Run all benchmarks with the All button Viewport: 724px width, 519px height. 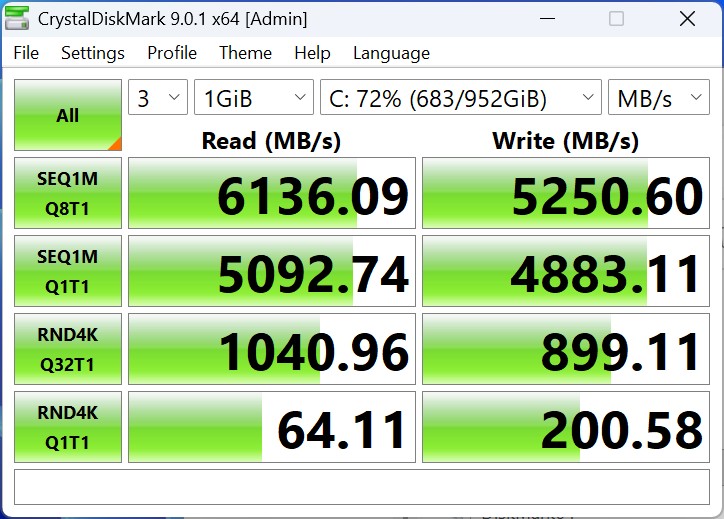point(67,115)
